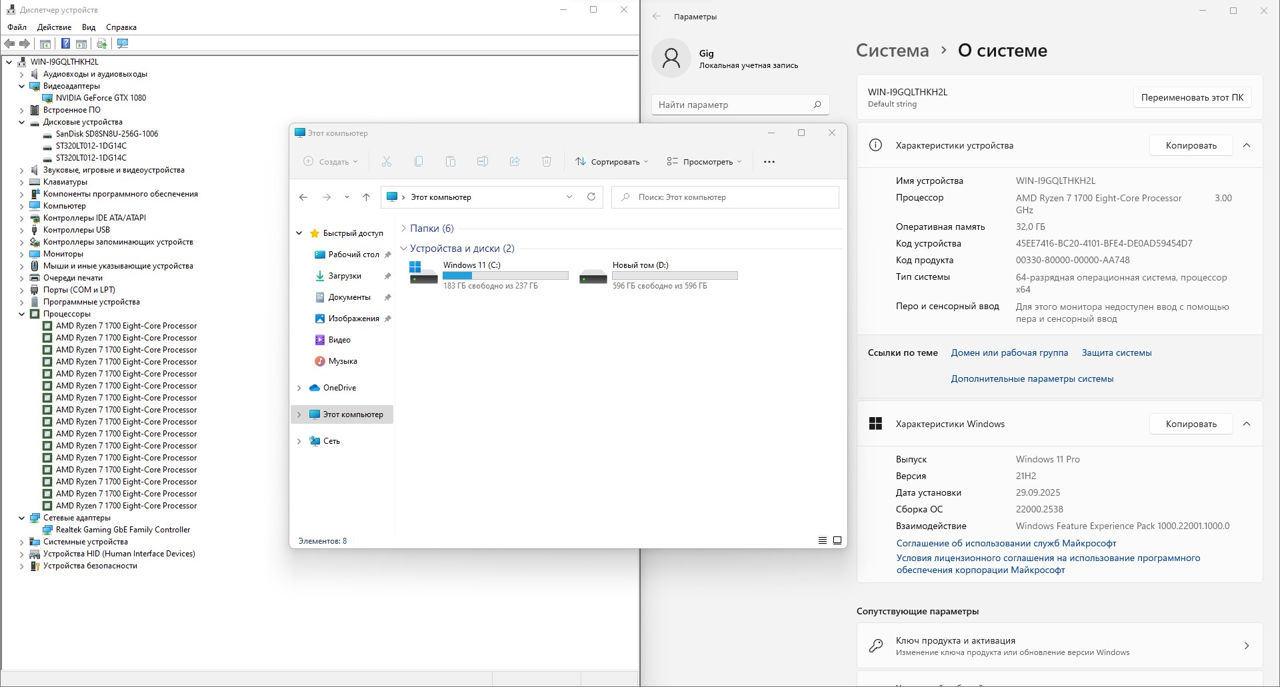Select NVIDIA GeForce GTX 1080 in the device tree
This screenshot has width=1280, height=687.
[x=100, y=98]
